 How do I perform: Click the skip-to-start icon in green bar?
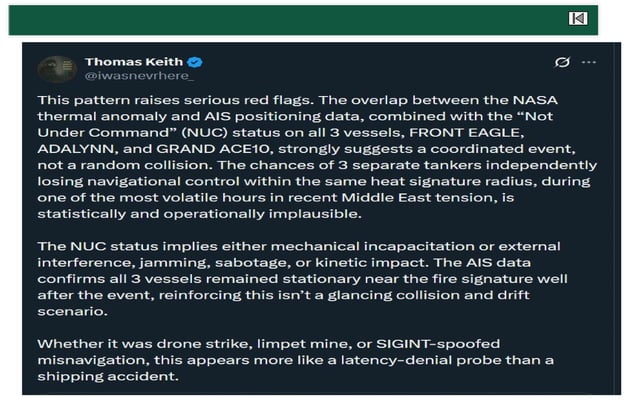click(578, 18)
